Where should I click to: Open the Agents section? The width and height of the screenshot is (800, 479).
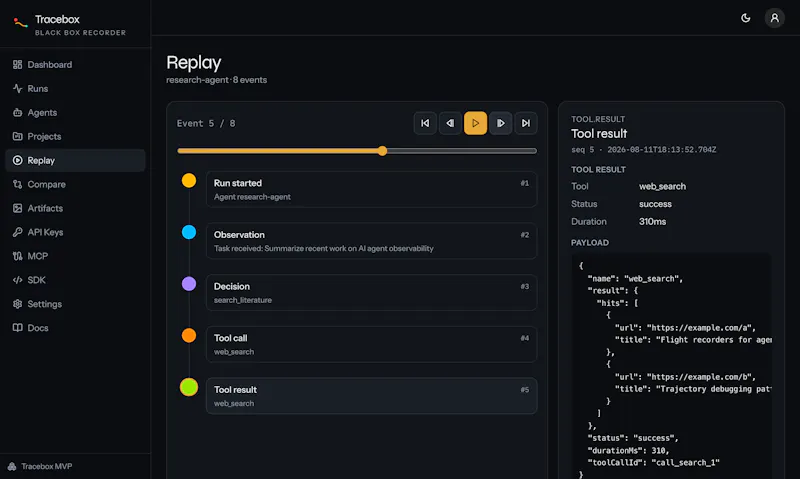click(76, 112)
